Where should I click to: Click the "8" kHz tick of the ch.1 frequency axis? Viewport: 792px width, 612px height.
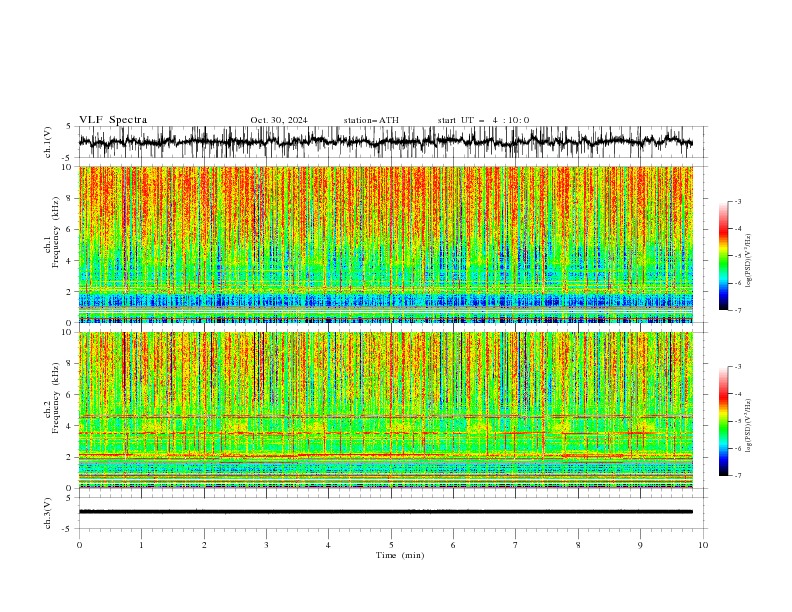pos(70,198)
